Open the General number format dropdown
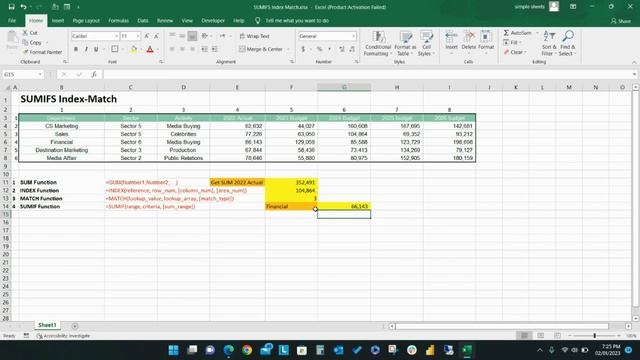This screenshot has height=360, width=640. 353,36
